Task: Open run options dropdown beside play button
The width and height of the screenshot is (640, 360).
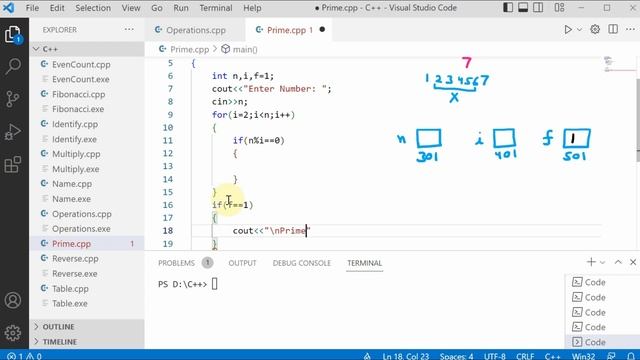Action: click(579, 29)
